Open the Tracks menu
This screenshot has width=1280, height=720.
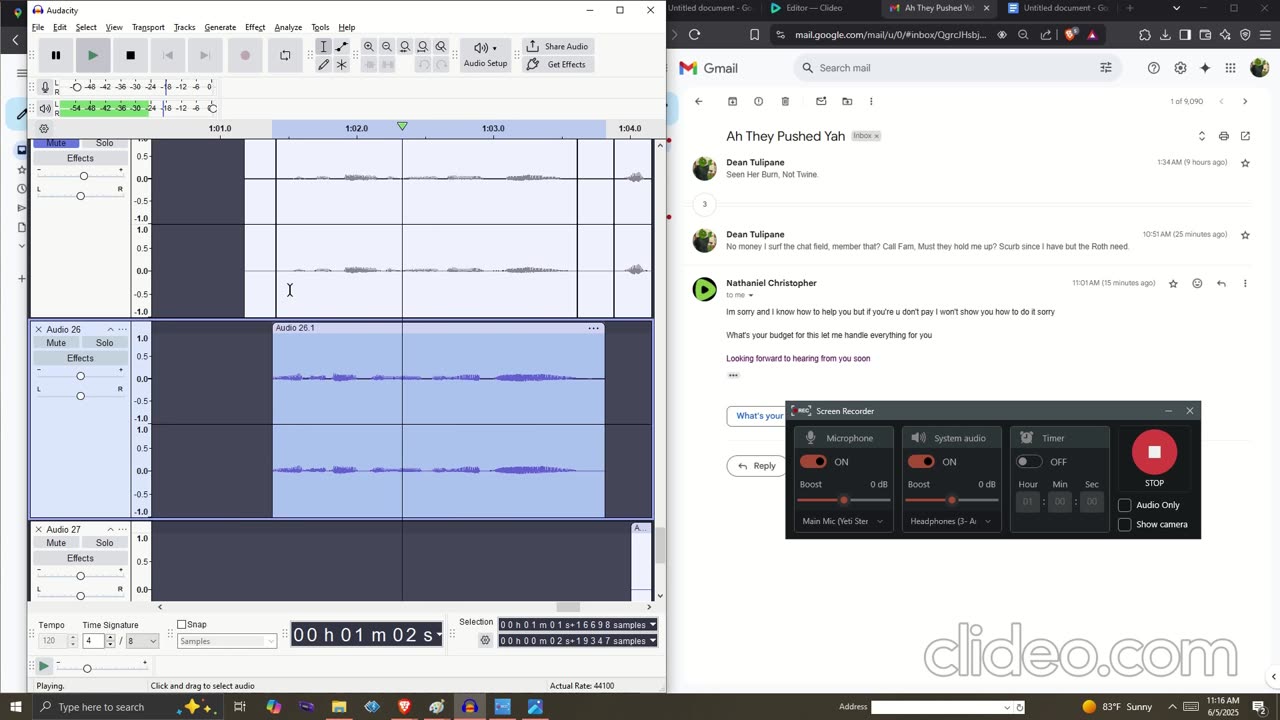(184, 27)
